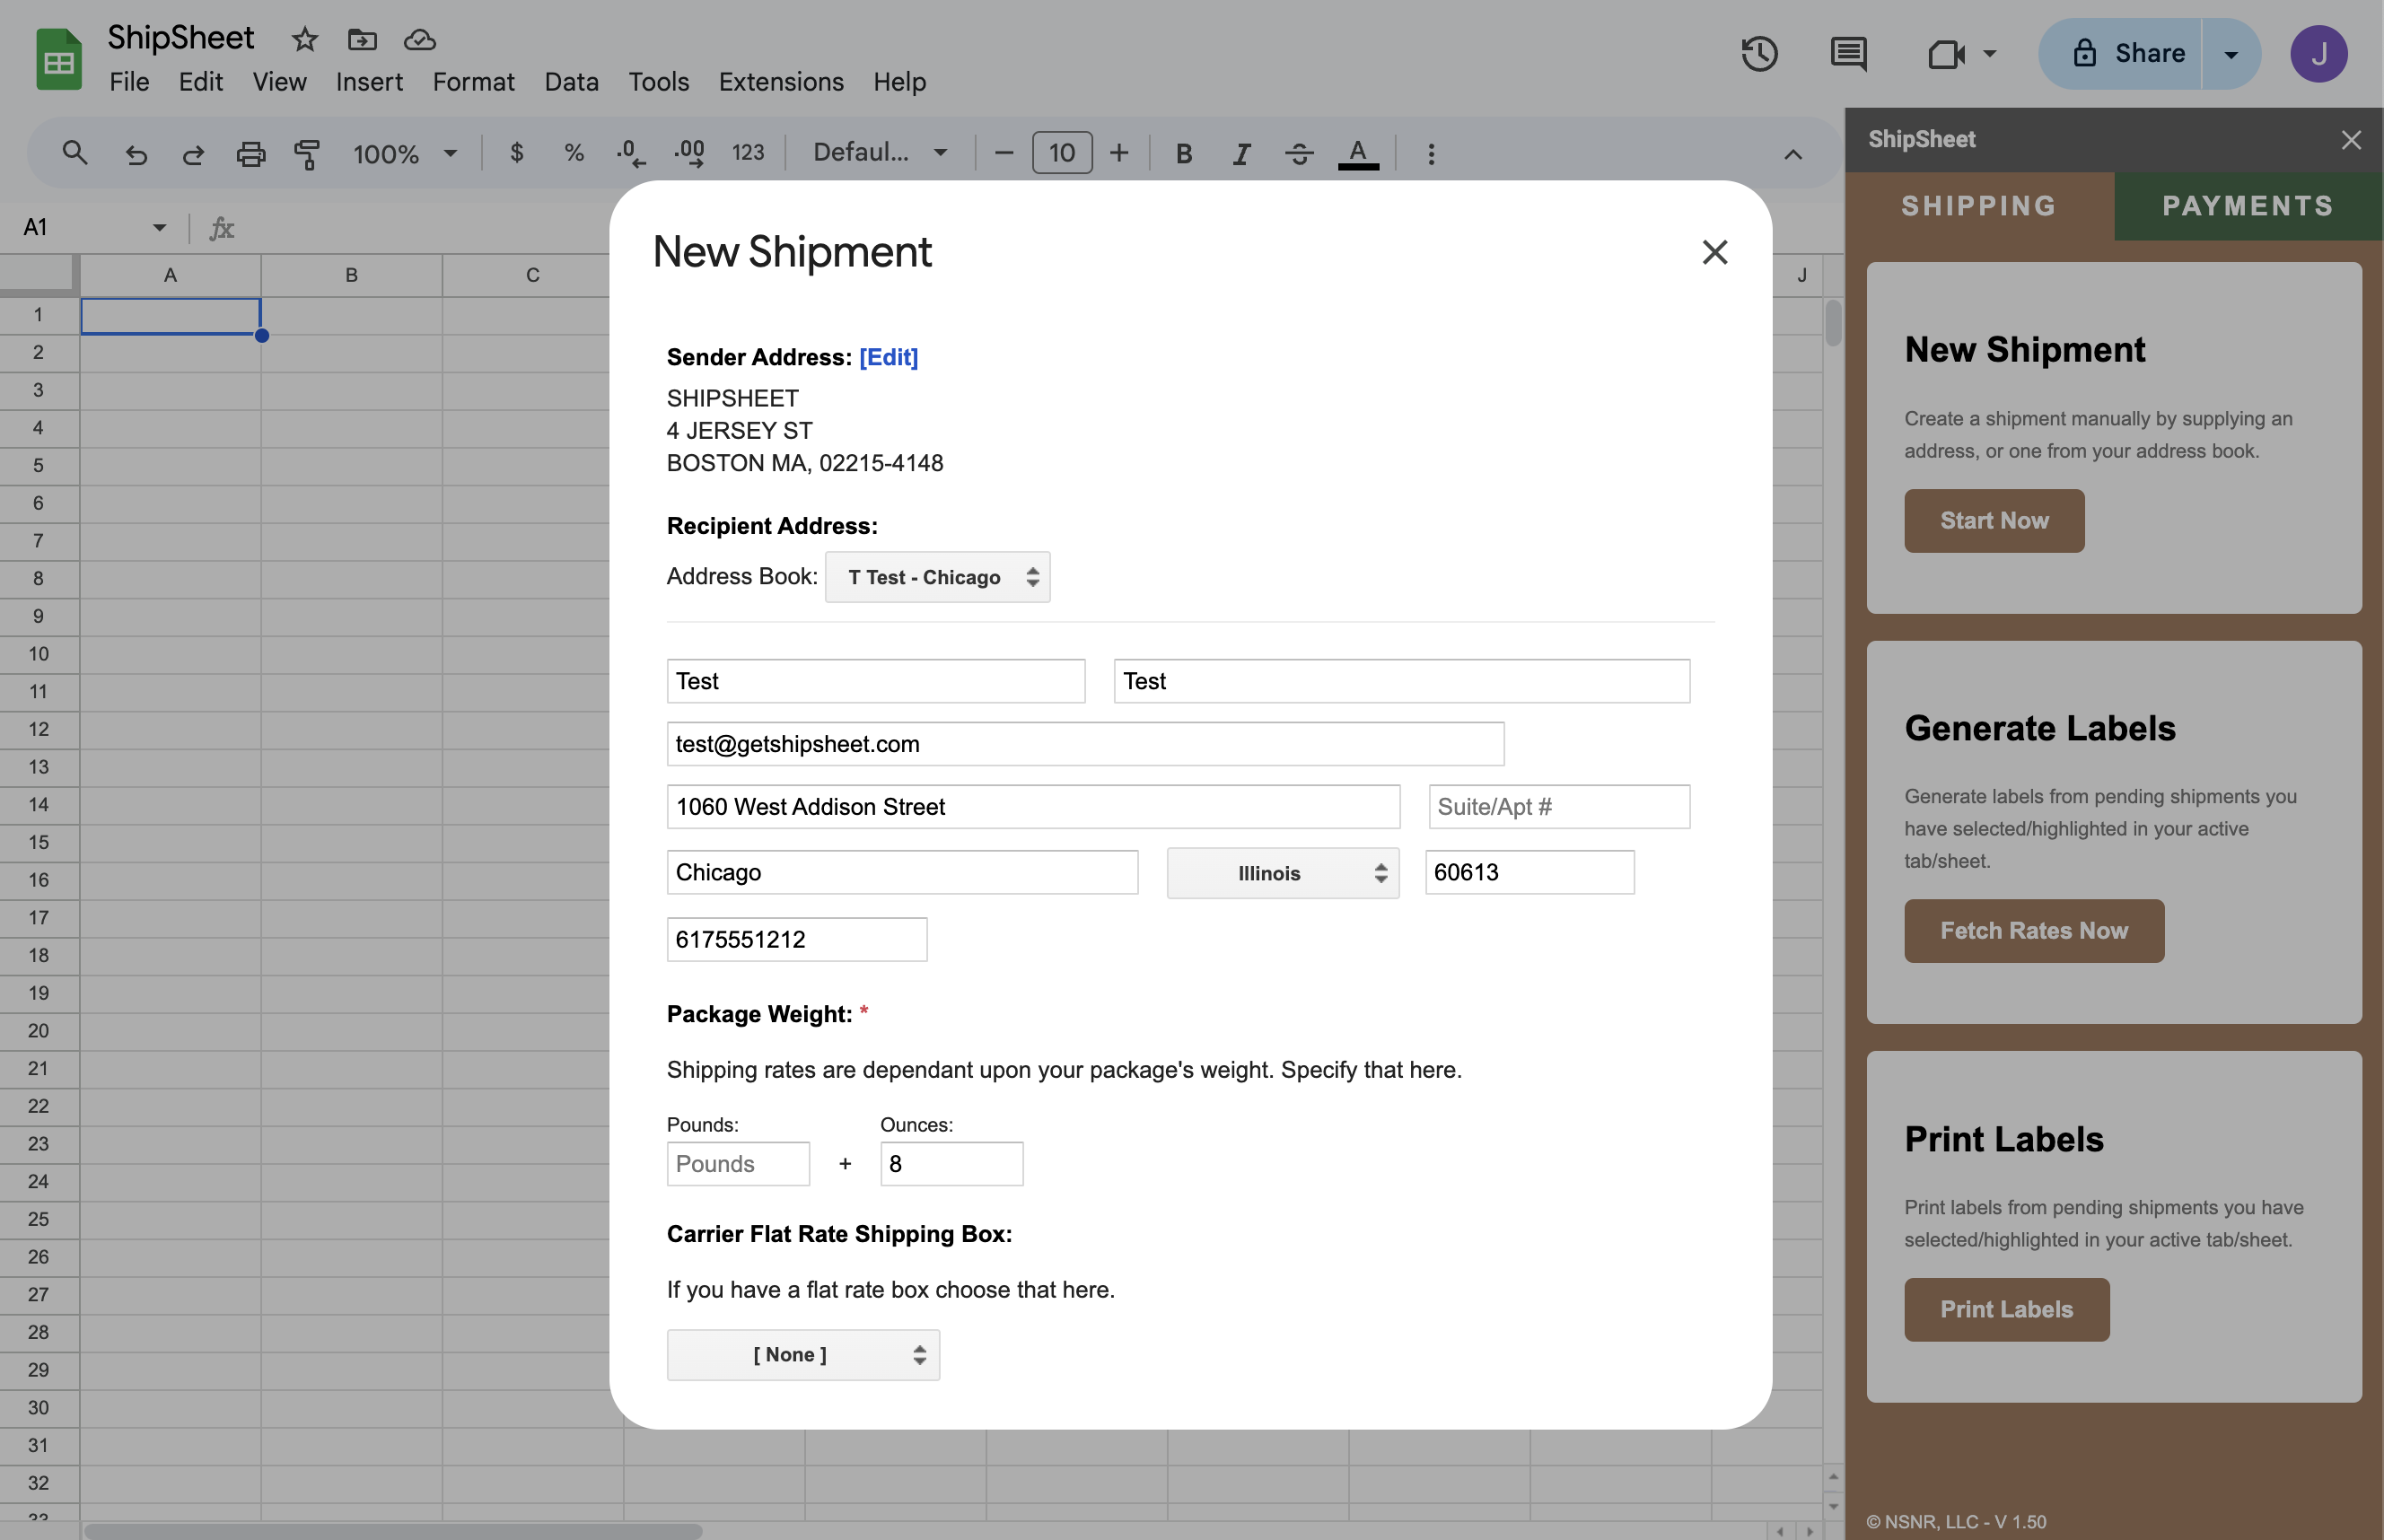Toggle strikethrough formatting
The height and width of the screenshot is (1540, 2384).
pos(1299,154)
